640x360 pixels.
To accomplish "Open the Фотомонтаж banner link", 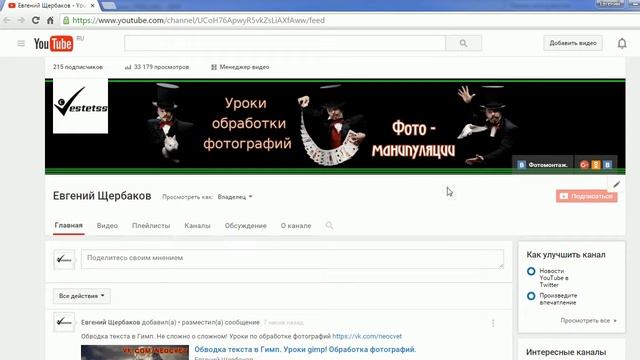I will (543, 164).
